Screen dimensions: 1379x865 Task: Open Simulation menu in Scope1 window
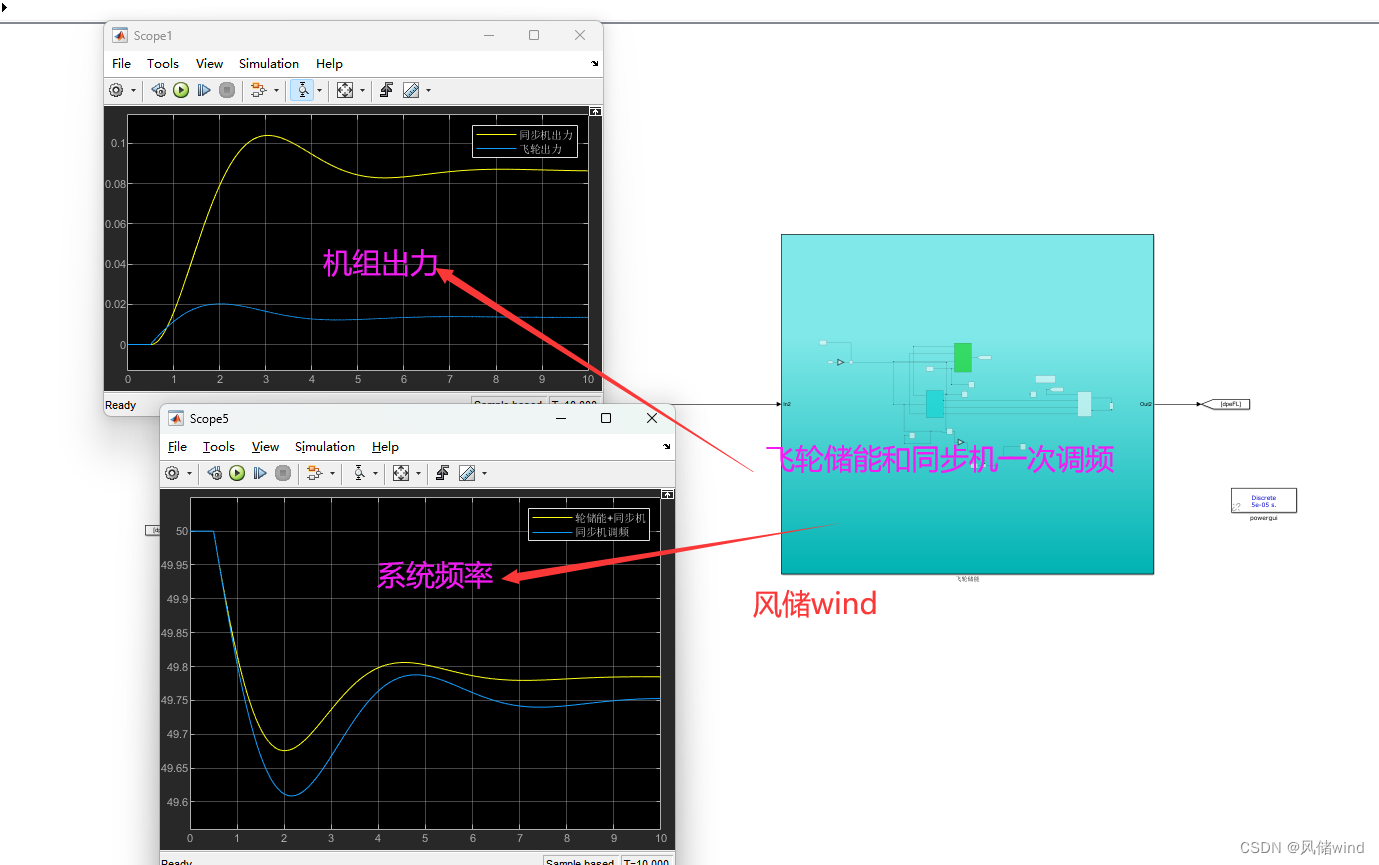pyautogui.click(x=269, y=63)
